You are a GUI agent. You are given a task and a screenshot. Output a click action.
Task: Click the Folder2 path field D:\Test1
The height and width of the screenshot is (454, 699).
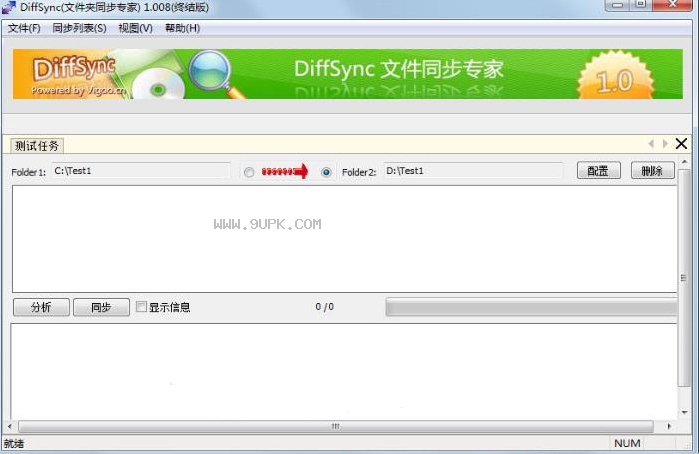coord(473,171)
